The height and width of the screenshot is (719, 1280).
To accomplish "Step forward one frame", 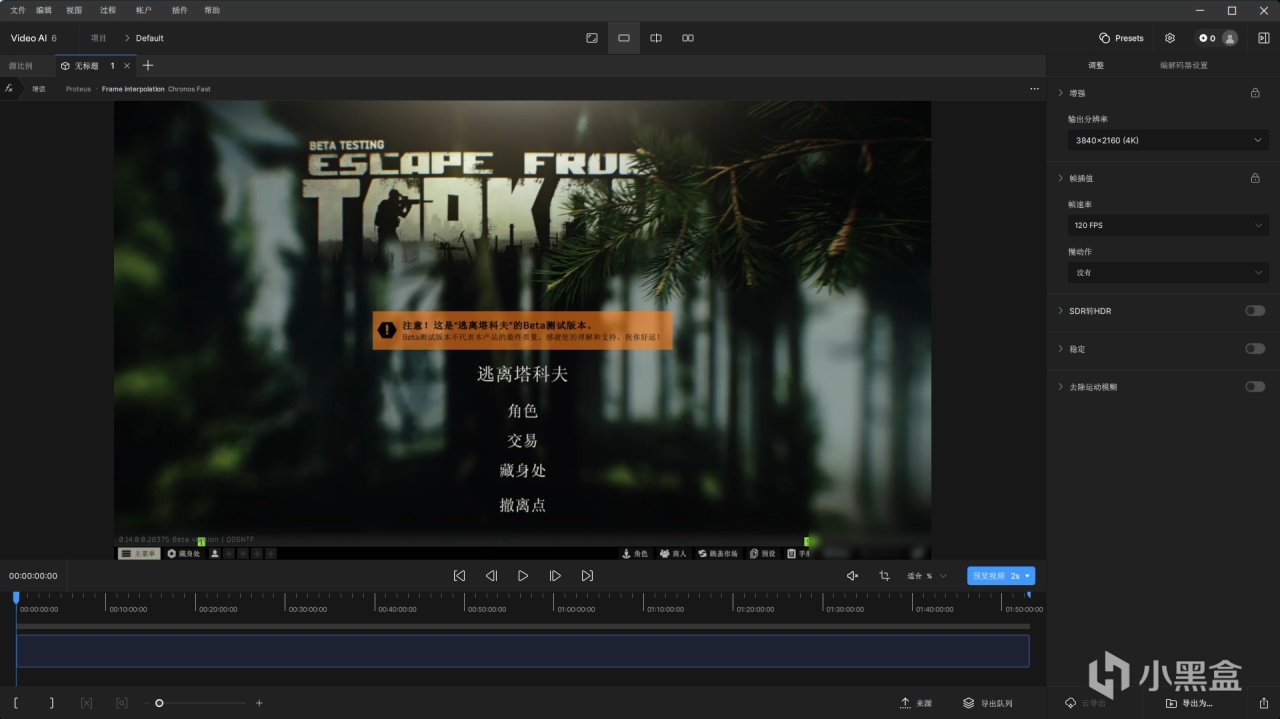I will 555,575.
